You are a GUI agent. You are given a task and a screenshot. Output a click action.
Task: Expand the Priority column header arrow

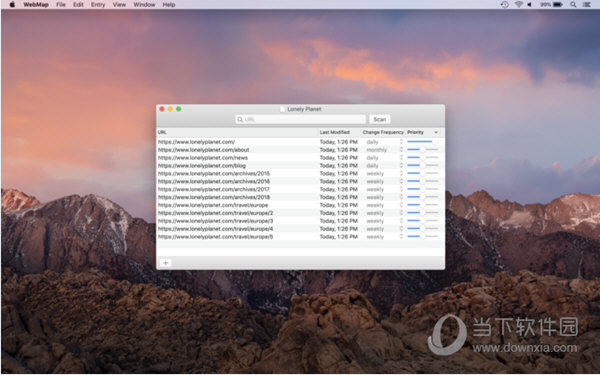pos(436,132)
